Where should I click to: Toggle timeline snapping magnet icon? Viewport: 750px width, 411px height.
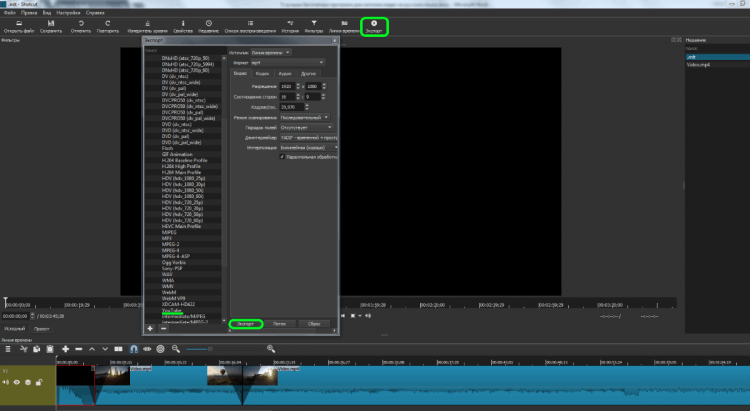coord(134,349)
